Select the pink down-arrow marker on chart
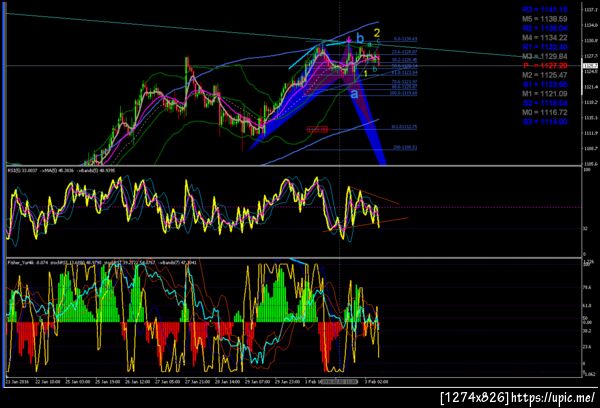The height and width of the screenshot is (408, 600). [x=349, y=39]
